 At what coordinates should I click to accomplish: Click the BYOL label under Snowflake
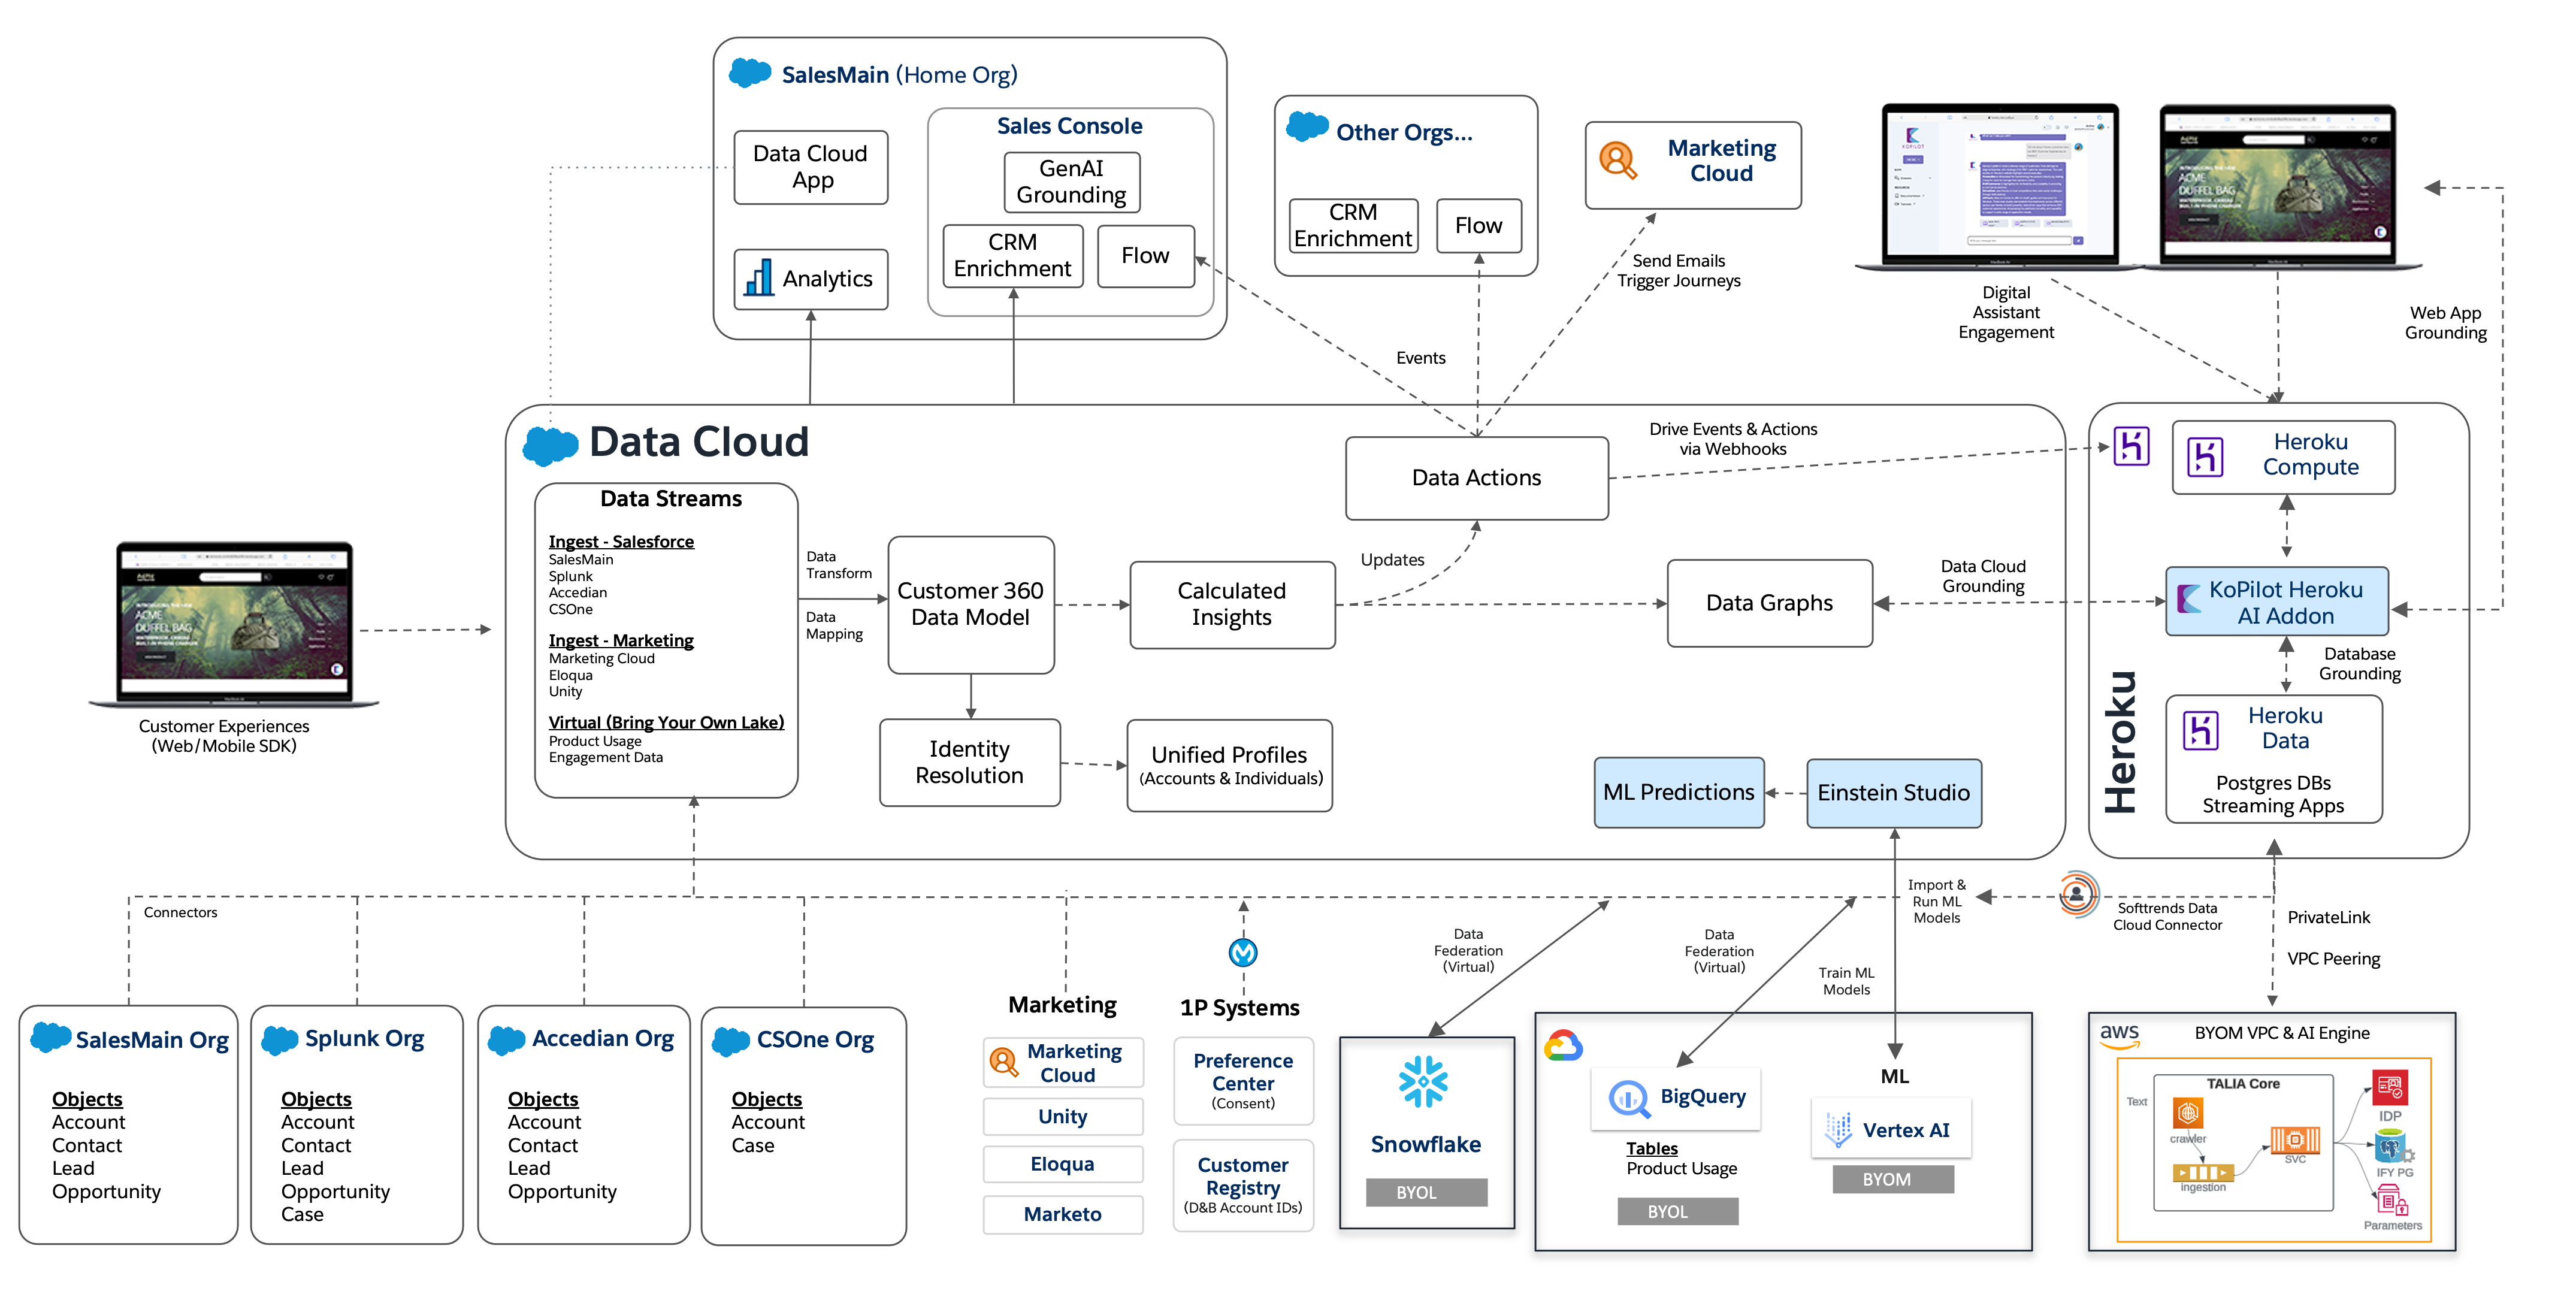(1426, 1192)
